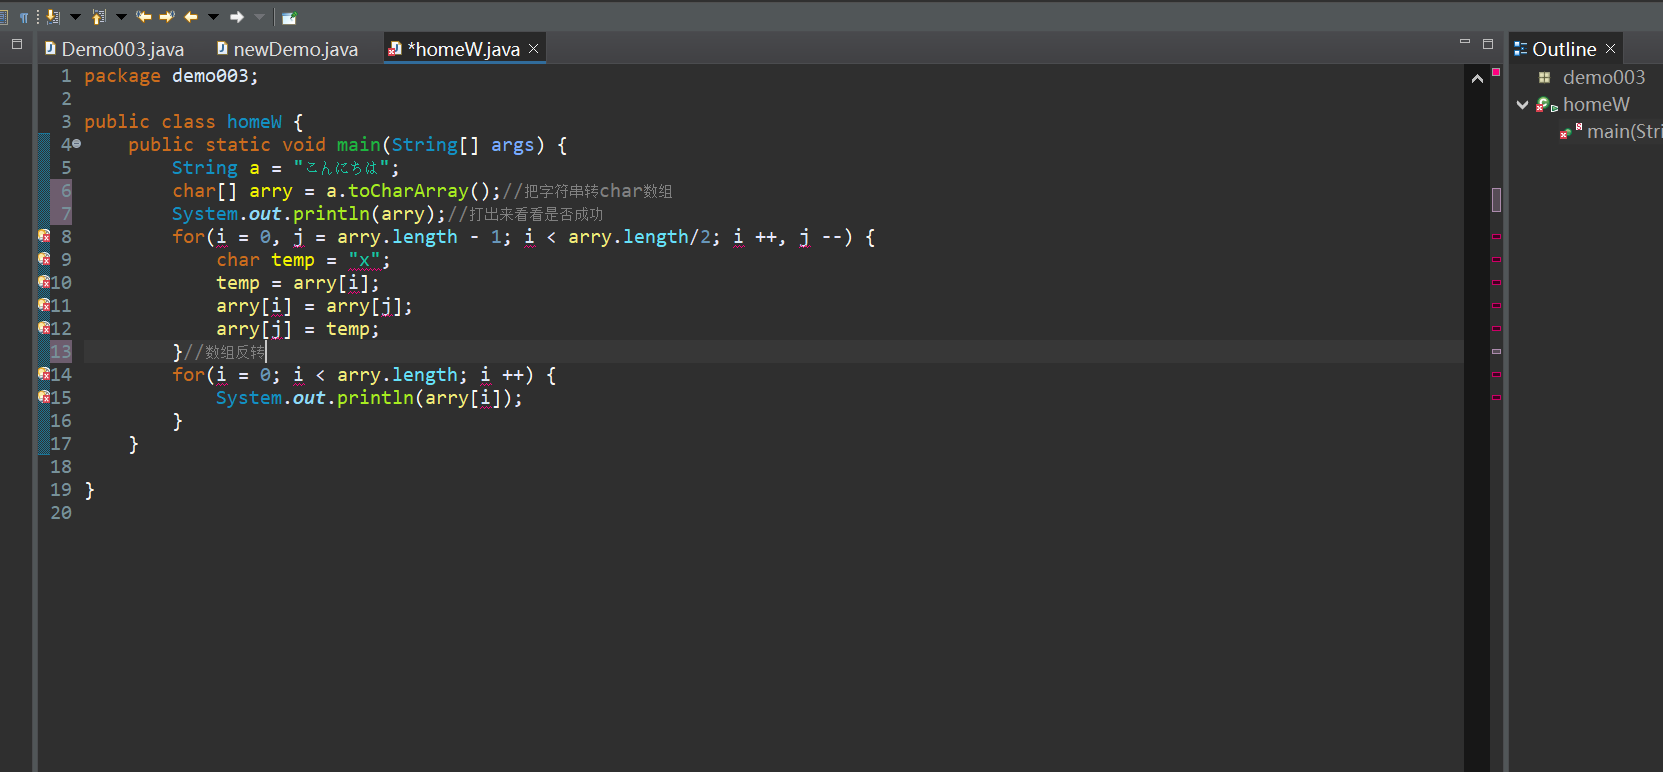This screenshot has height=772, width=1663.
Task: Go to Next Annotation toolbar icon
Action: point(54,17)
